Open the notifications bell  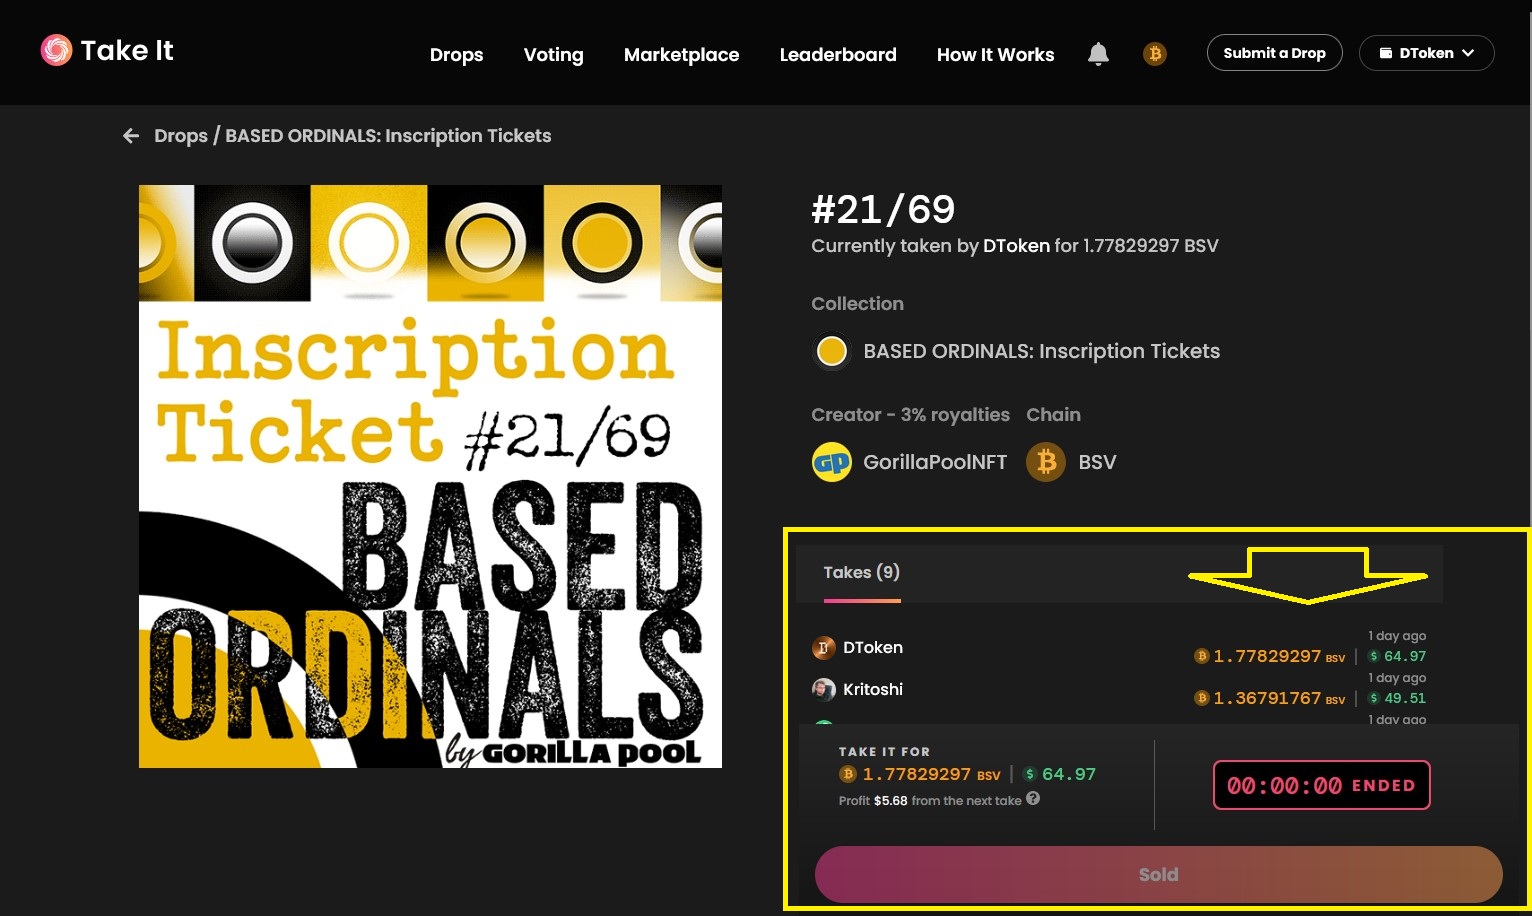pyautogui.click(x=1098, y=54)
